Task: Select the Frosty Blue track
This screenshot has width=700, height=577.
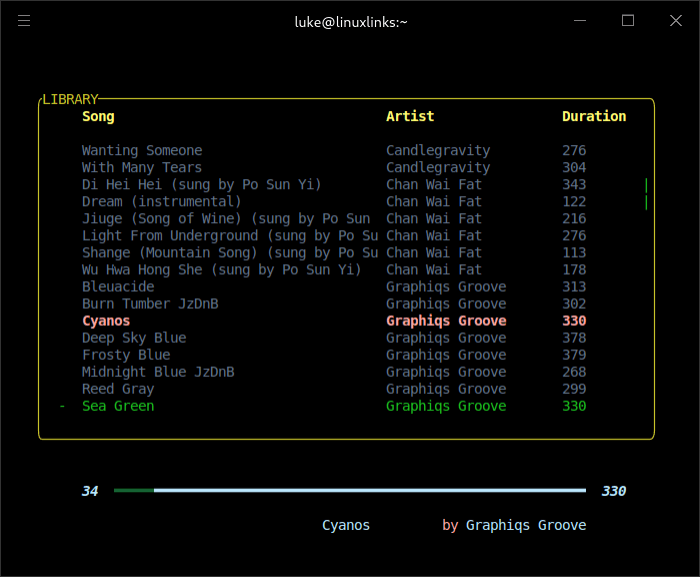Action: 126,355
